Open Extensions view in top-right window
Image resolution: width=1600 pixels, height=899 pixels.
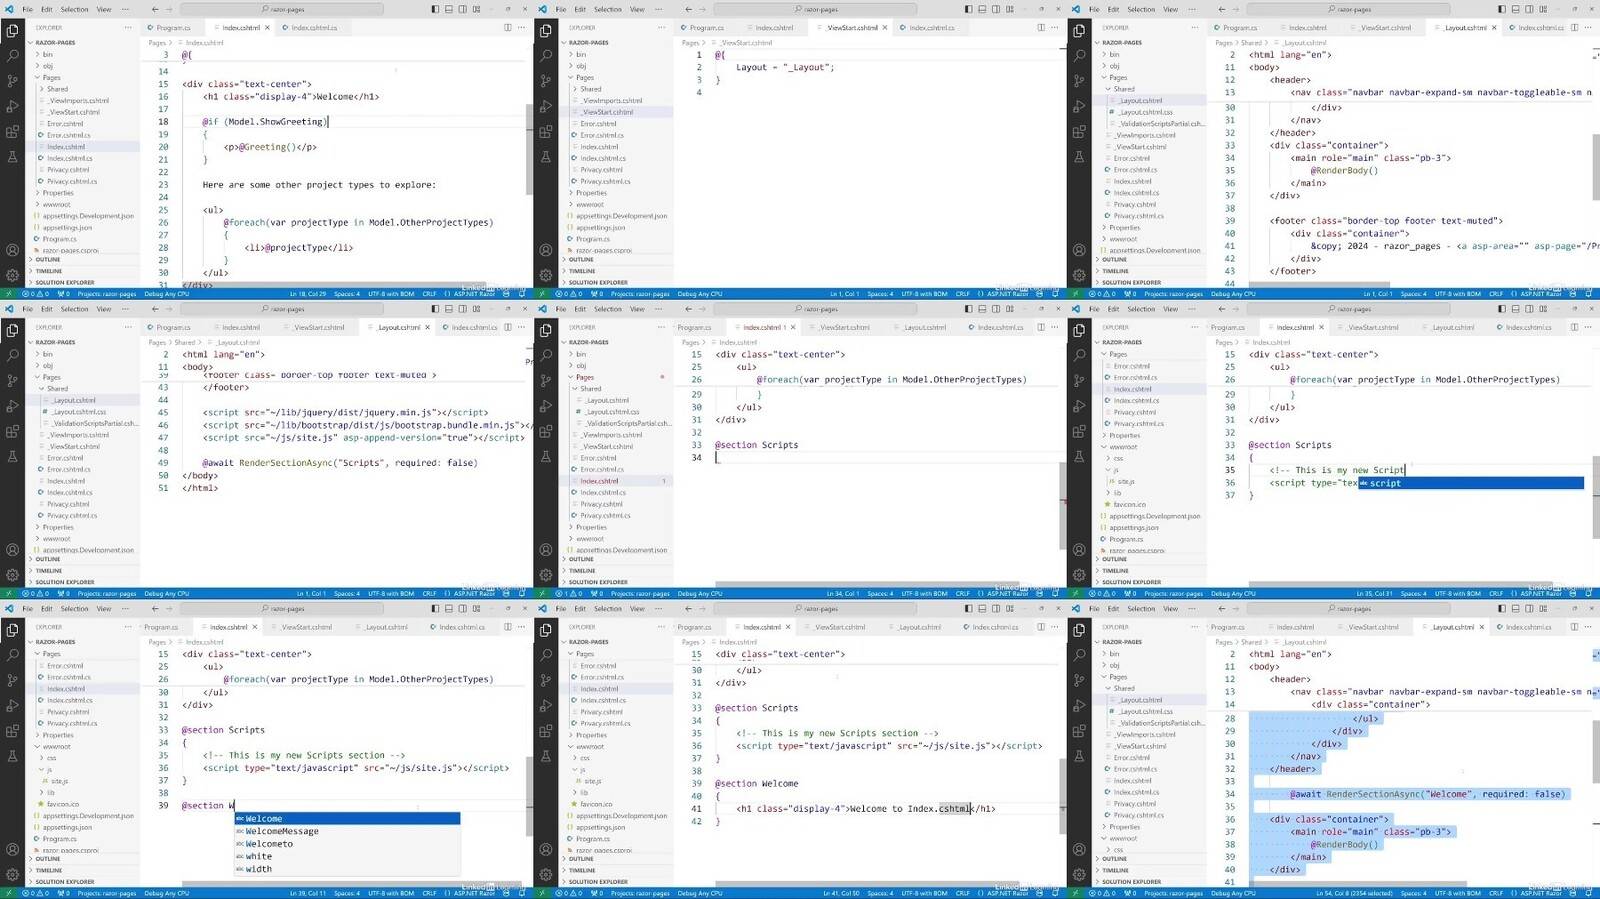(x=1079, y=131)
